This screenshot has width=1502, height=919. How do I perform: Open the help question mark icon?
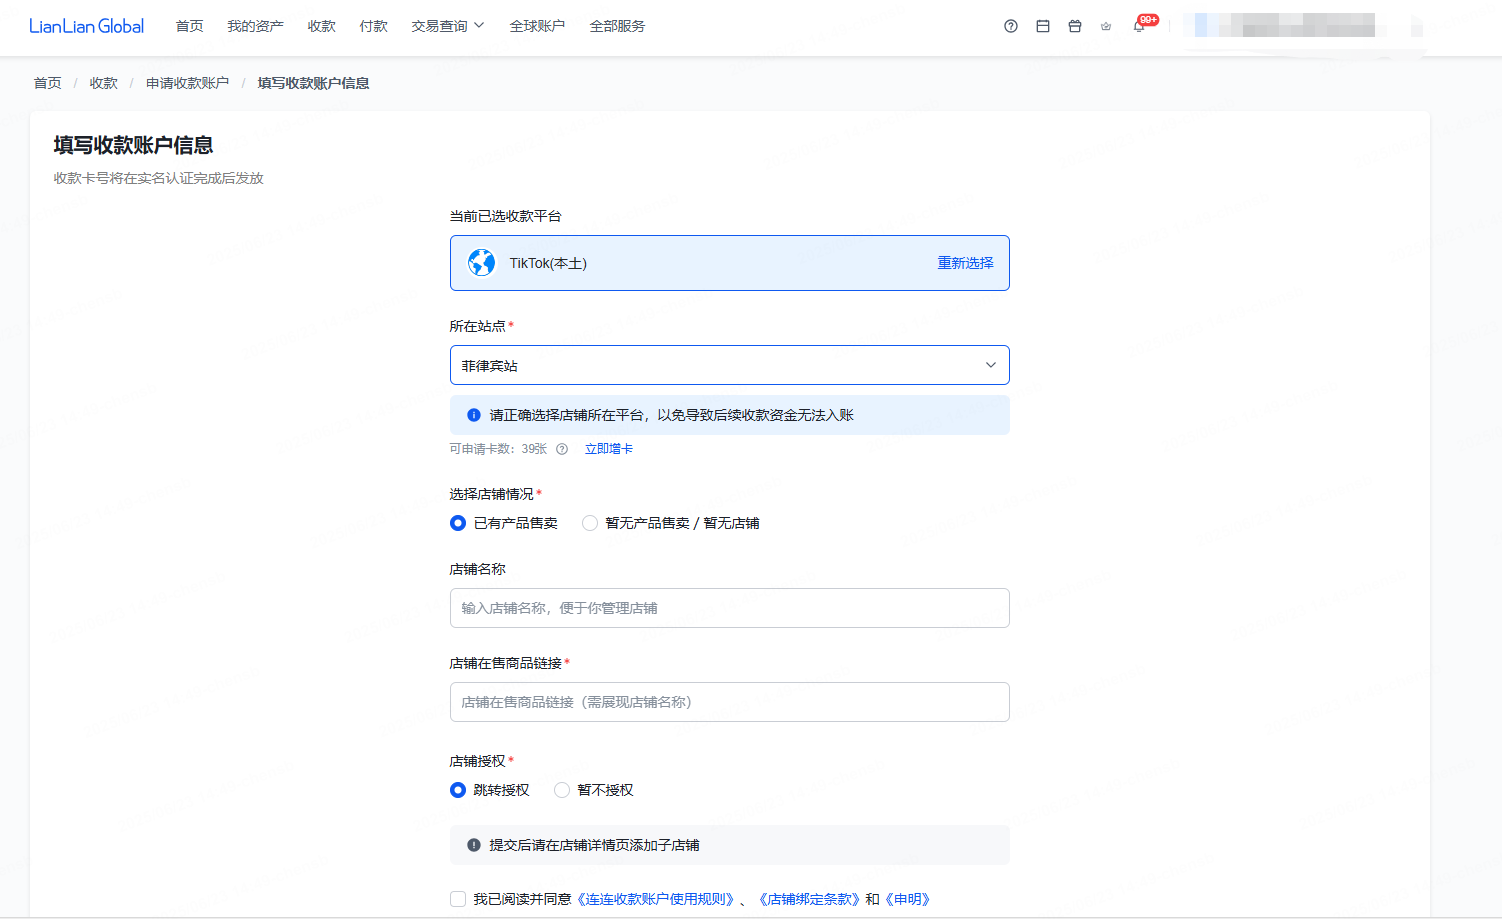coord(1011,26)
